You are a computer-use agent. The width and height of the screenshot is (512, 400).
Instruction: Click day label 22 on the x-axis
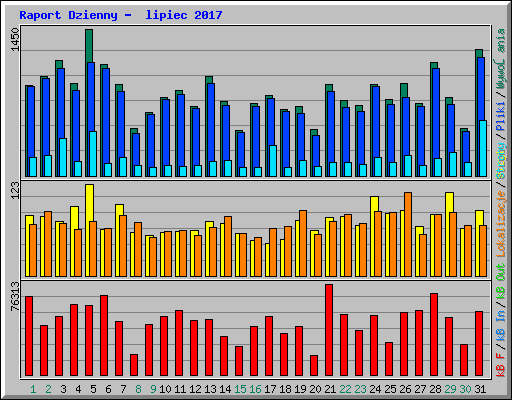pos(345,389)
